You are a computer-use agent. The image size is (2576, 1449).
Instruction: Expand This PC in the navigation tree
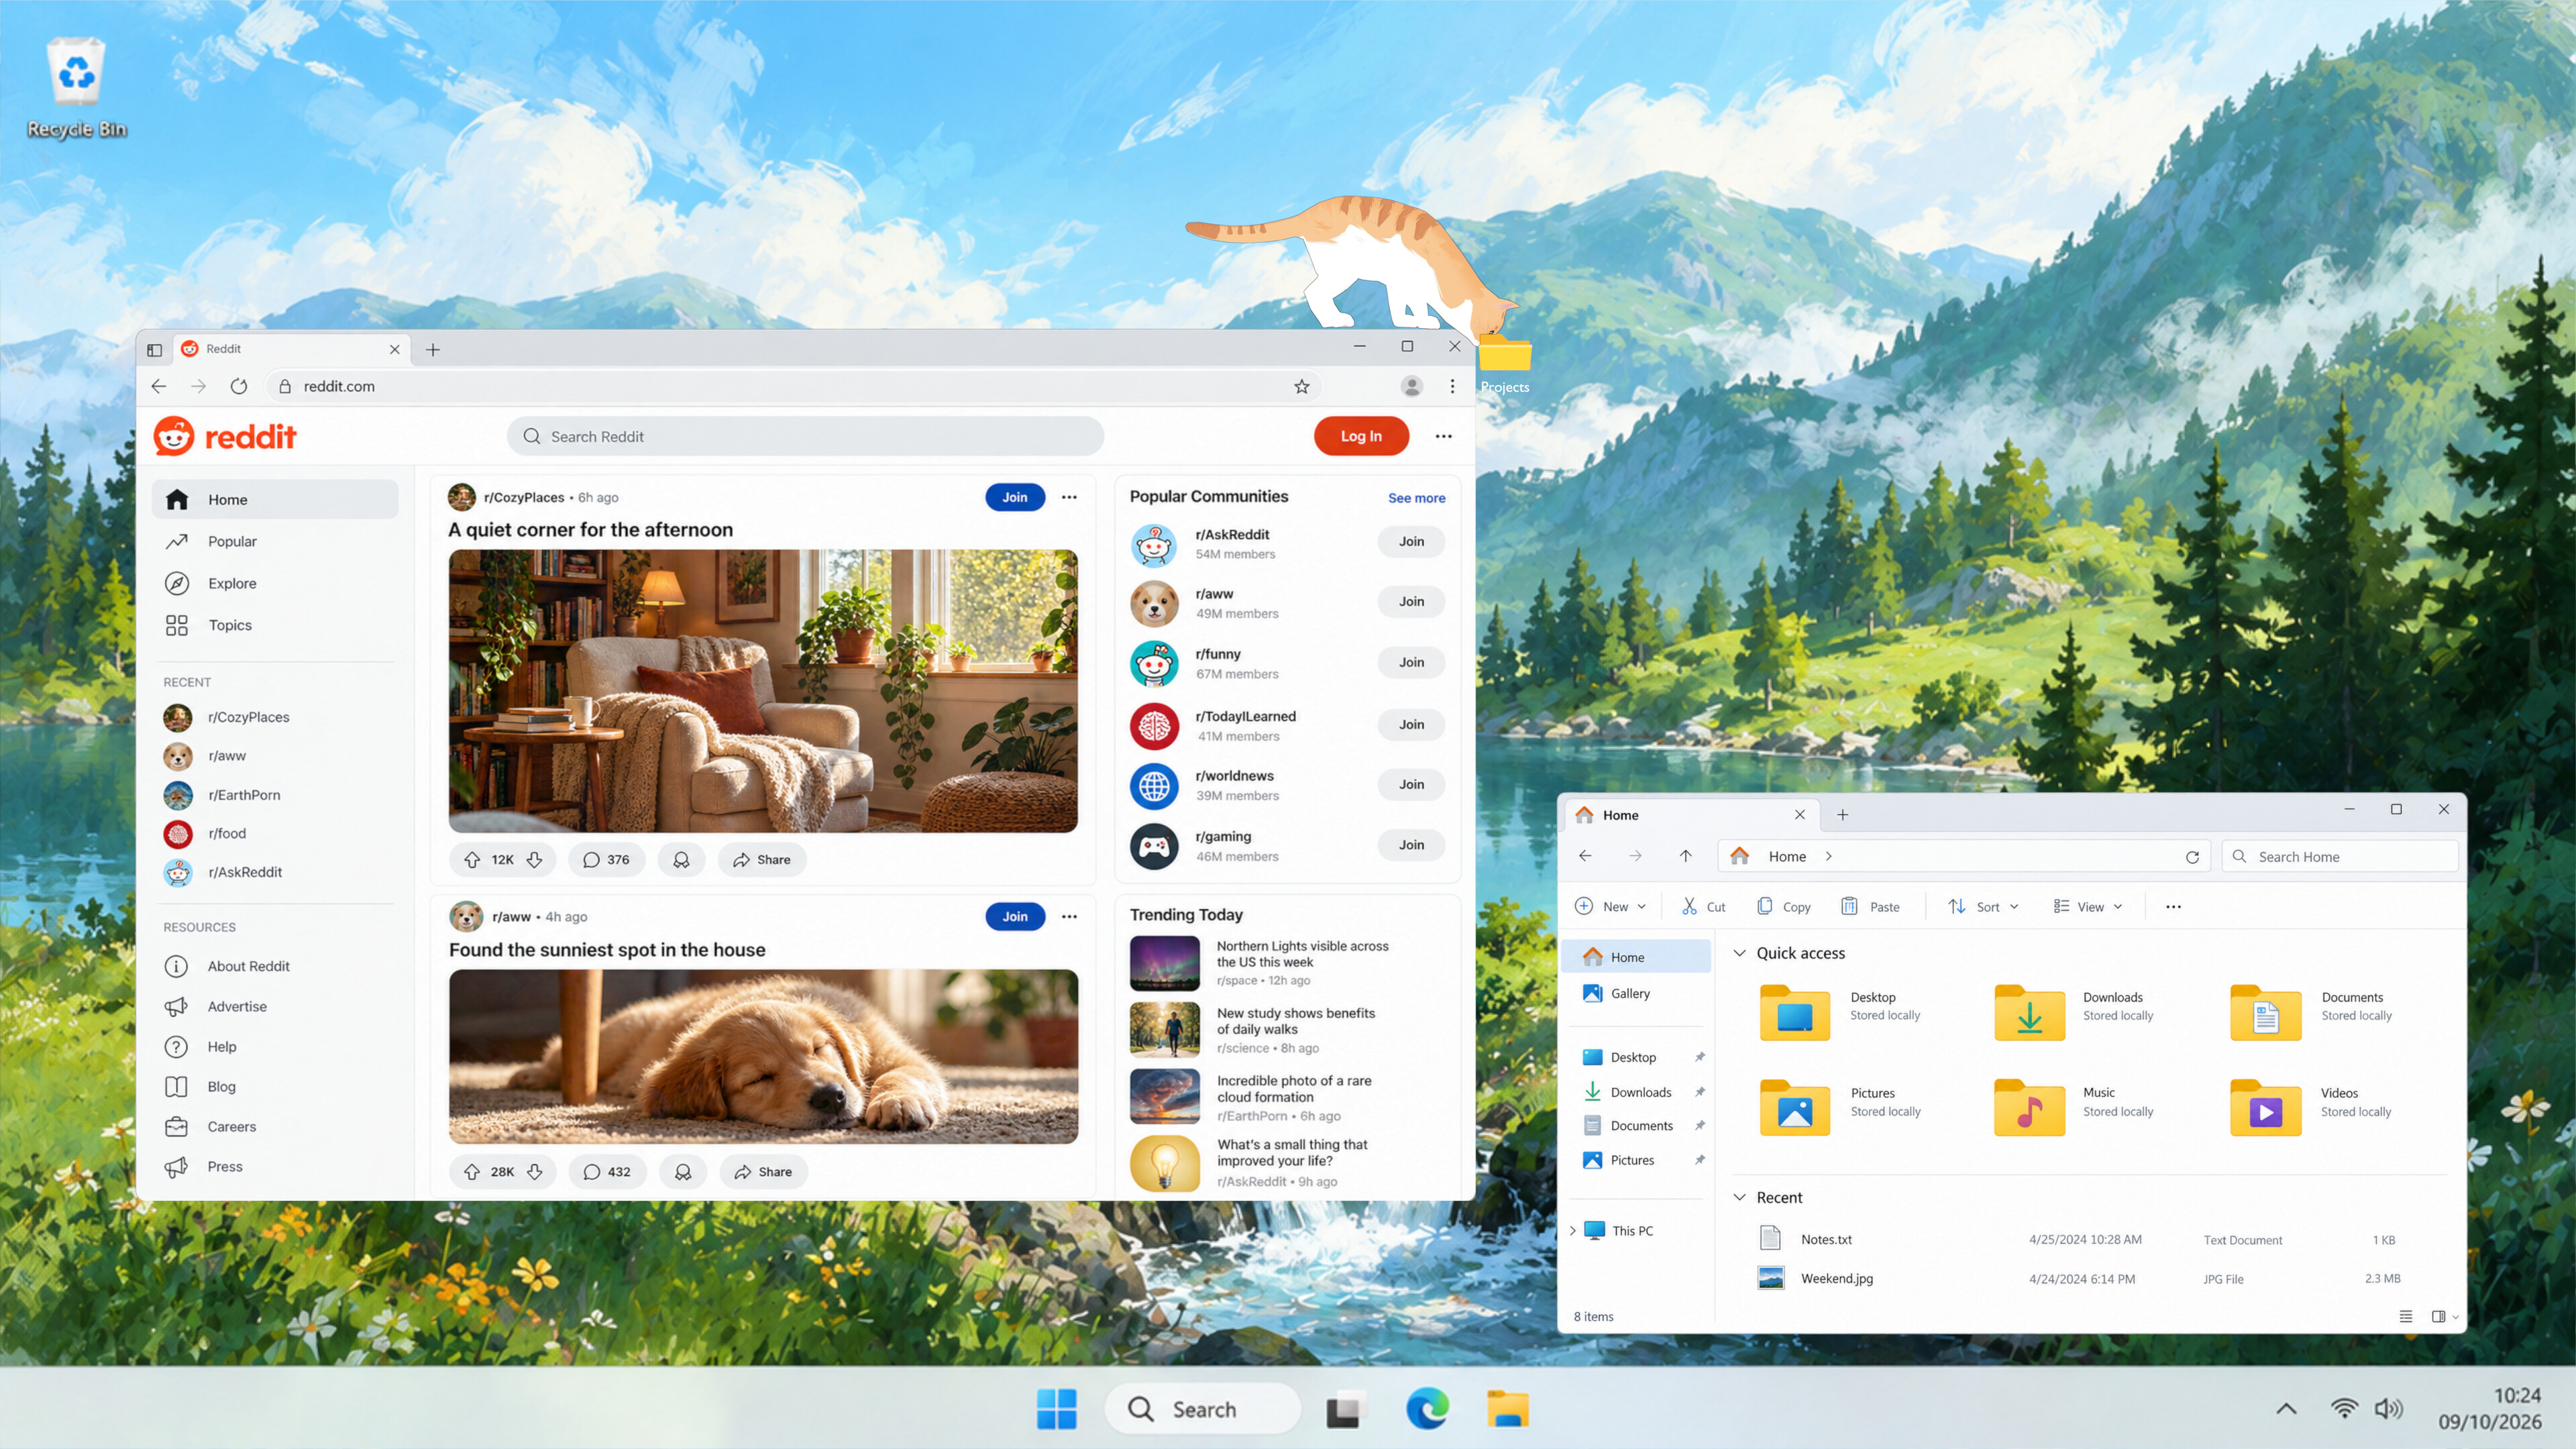pyautogui.click(x=1573, y=1231)
